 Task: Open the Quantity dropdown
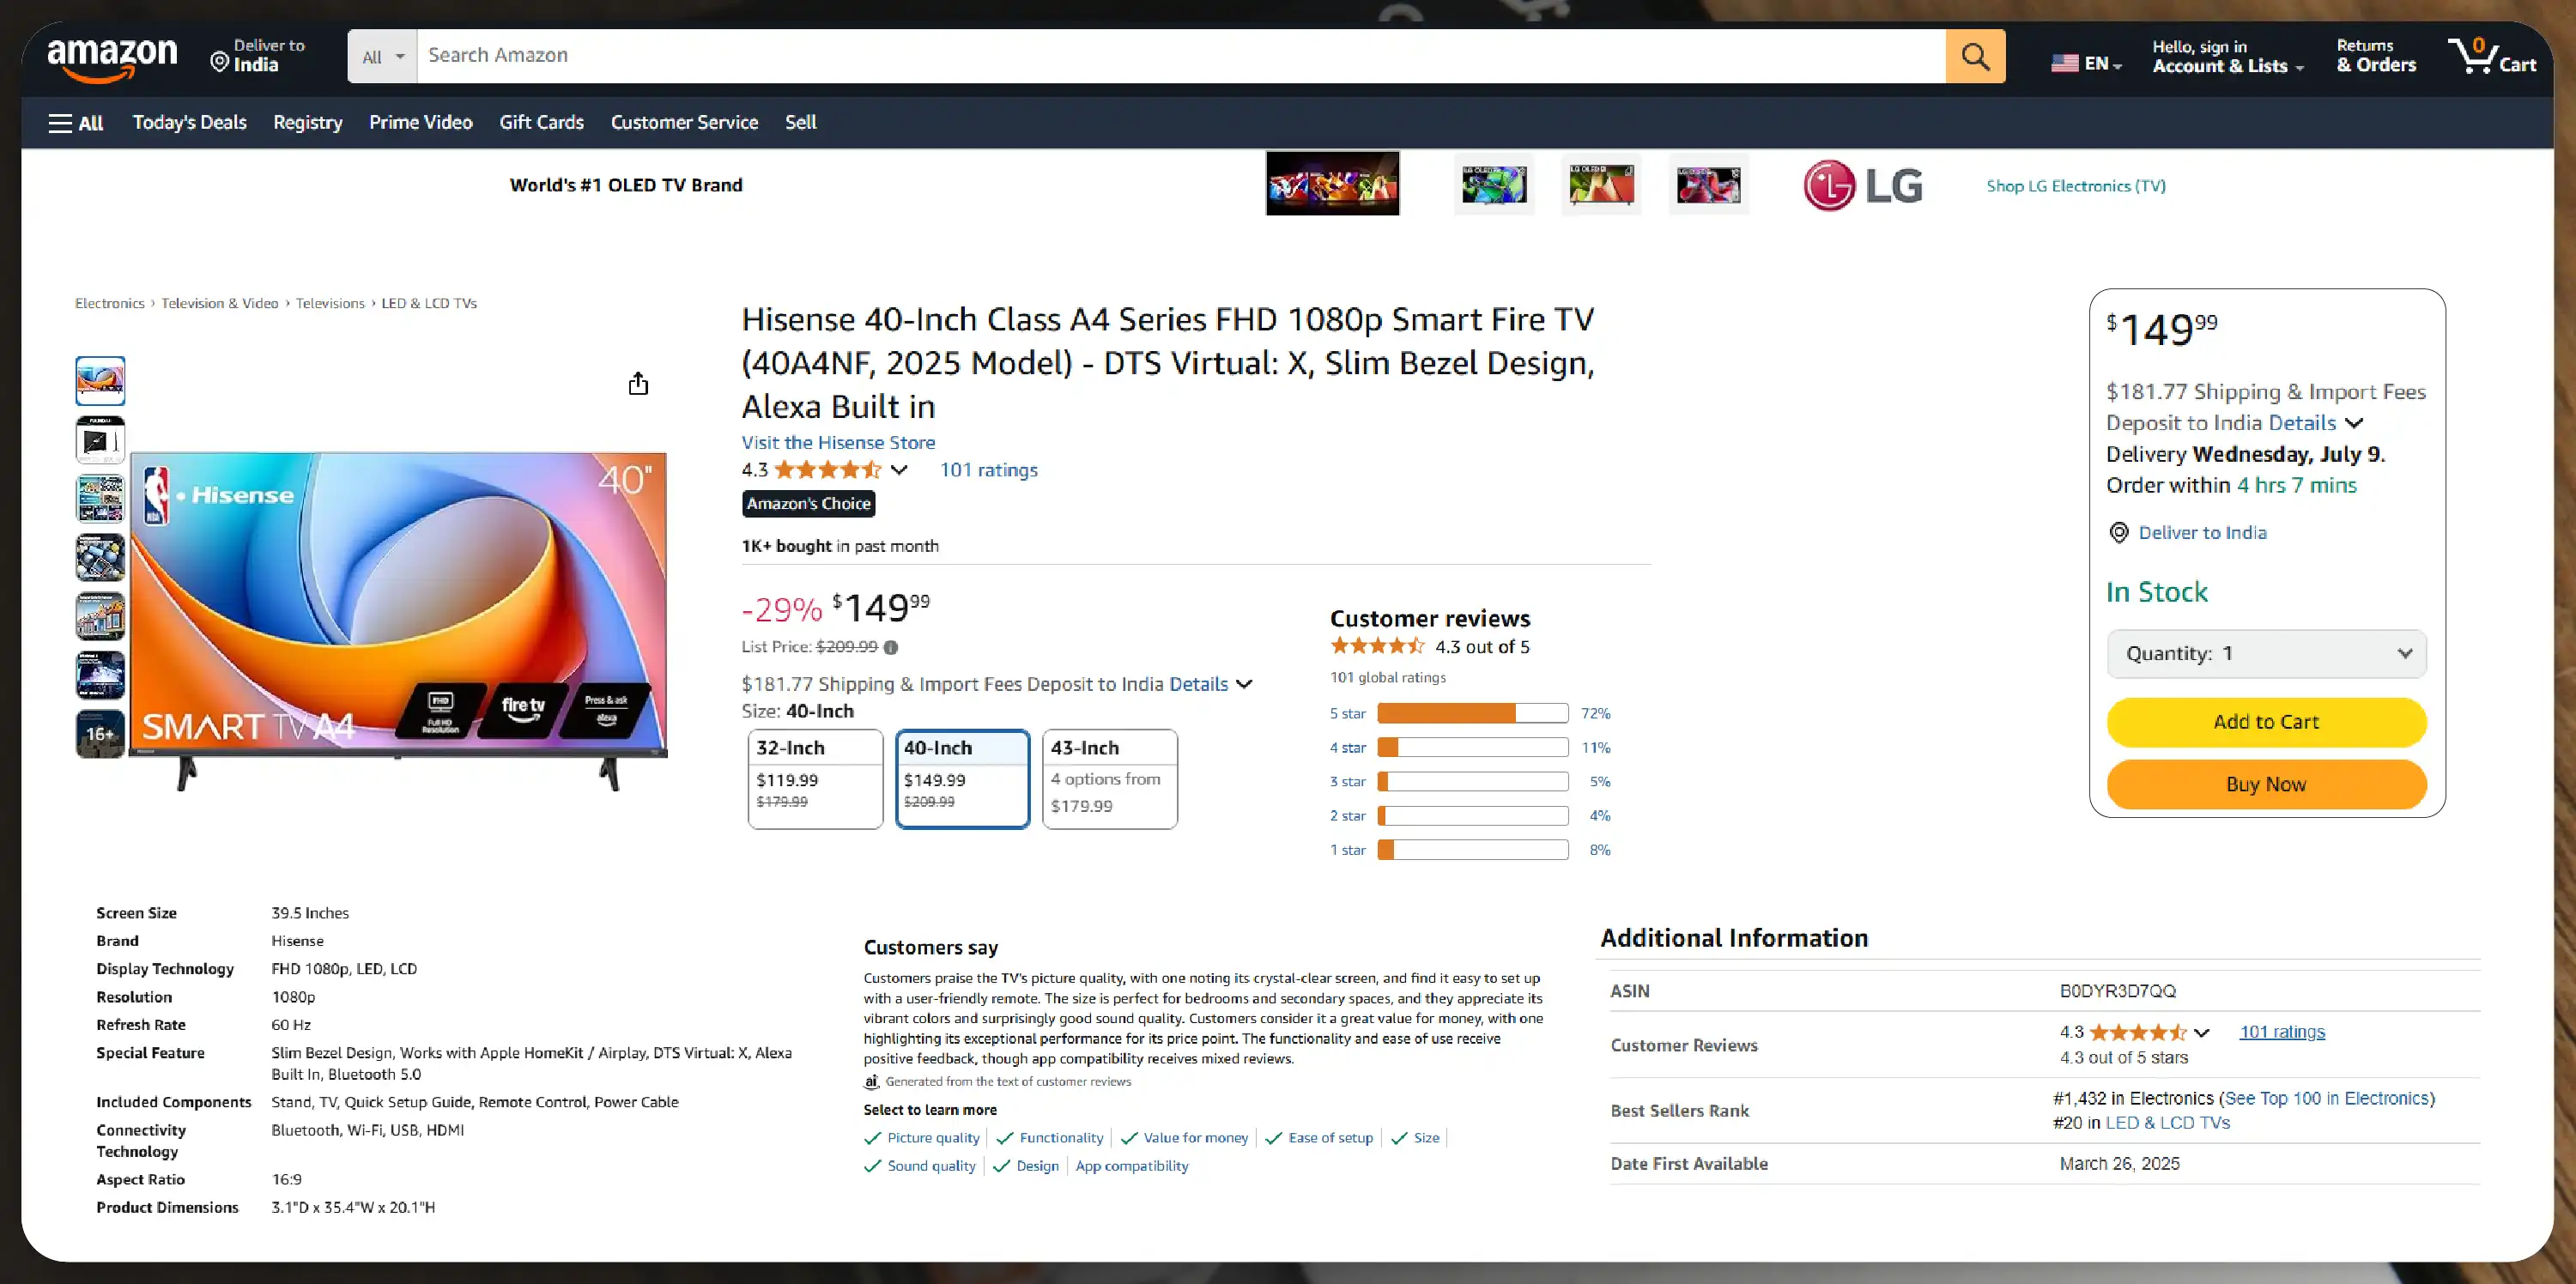(2266, 654)
